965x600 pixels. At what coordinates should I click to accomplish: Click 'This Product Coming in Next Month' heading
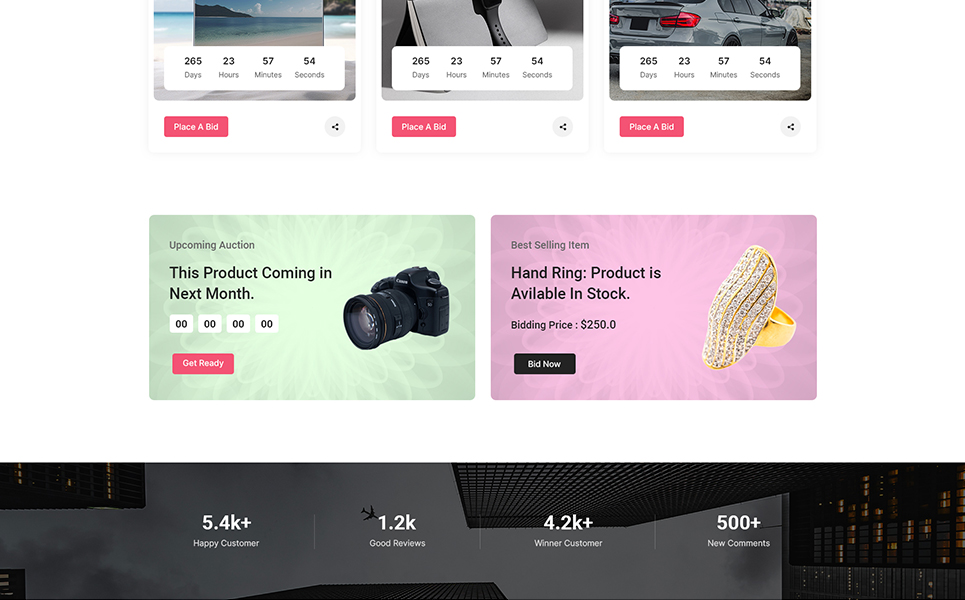[250, 283]
